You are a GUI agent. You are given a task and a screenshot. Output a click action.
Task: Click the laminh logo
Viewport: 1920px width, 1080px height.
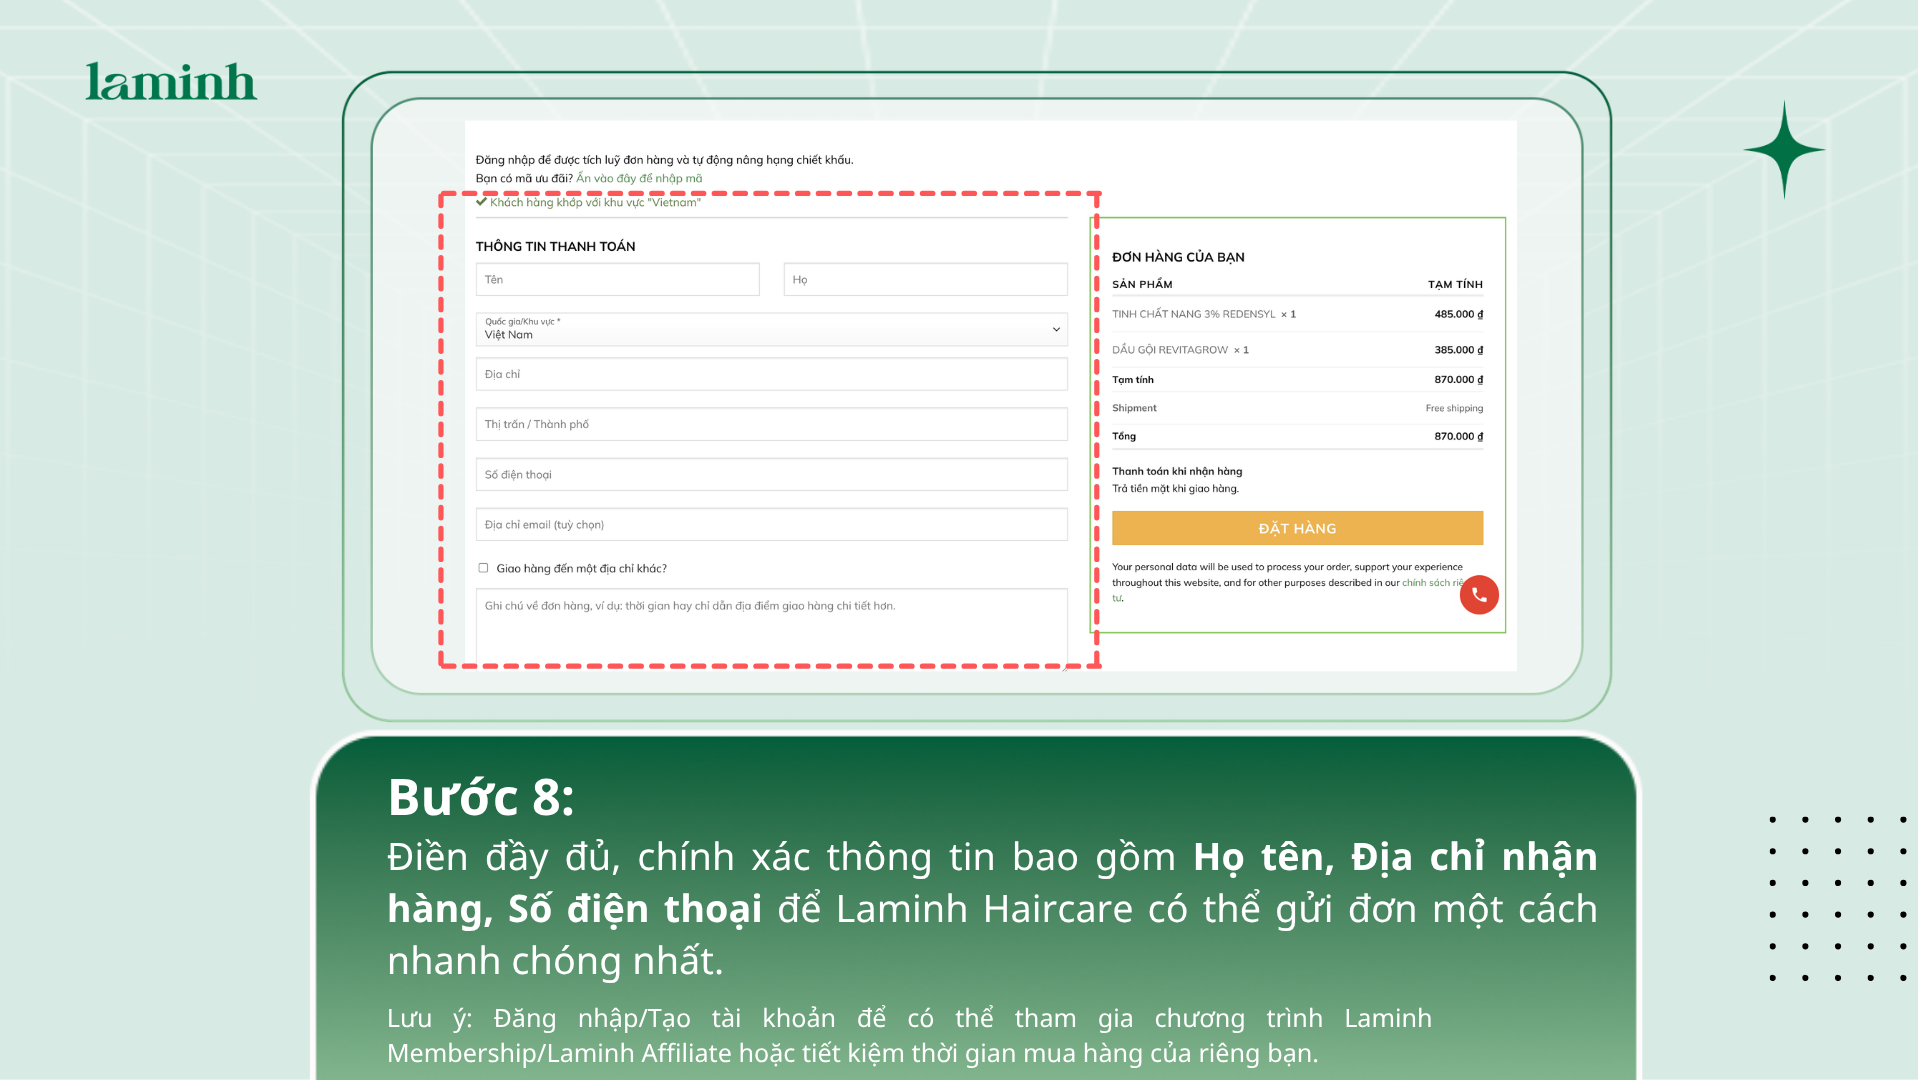tap(171, 82)
